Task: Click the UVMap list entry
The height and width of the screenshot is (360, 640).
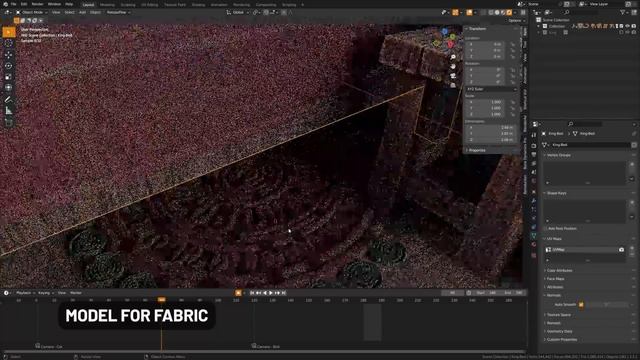Action: click(585, 249)
